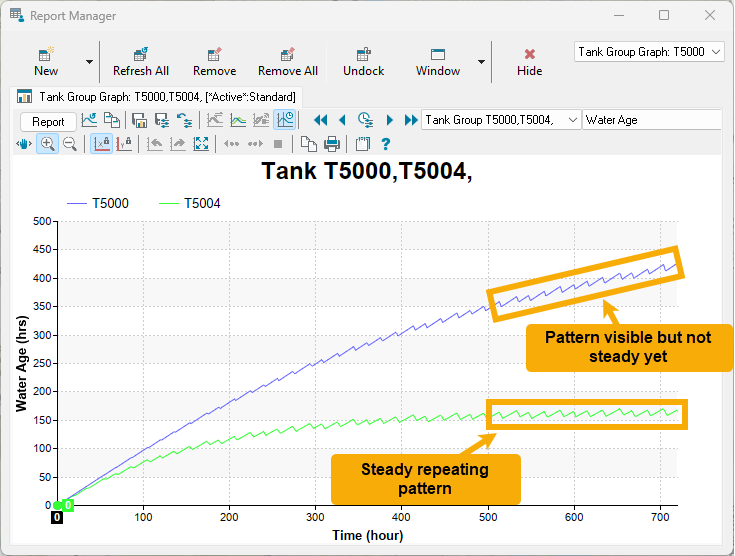
Task: Click the T5004 legend entry
Action: 190,203
